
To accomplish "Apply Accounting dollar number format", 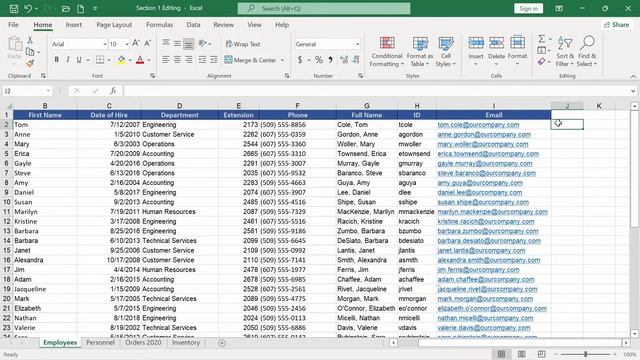I will coord(300,60).
